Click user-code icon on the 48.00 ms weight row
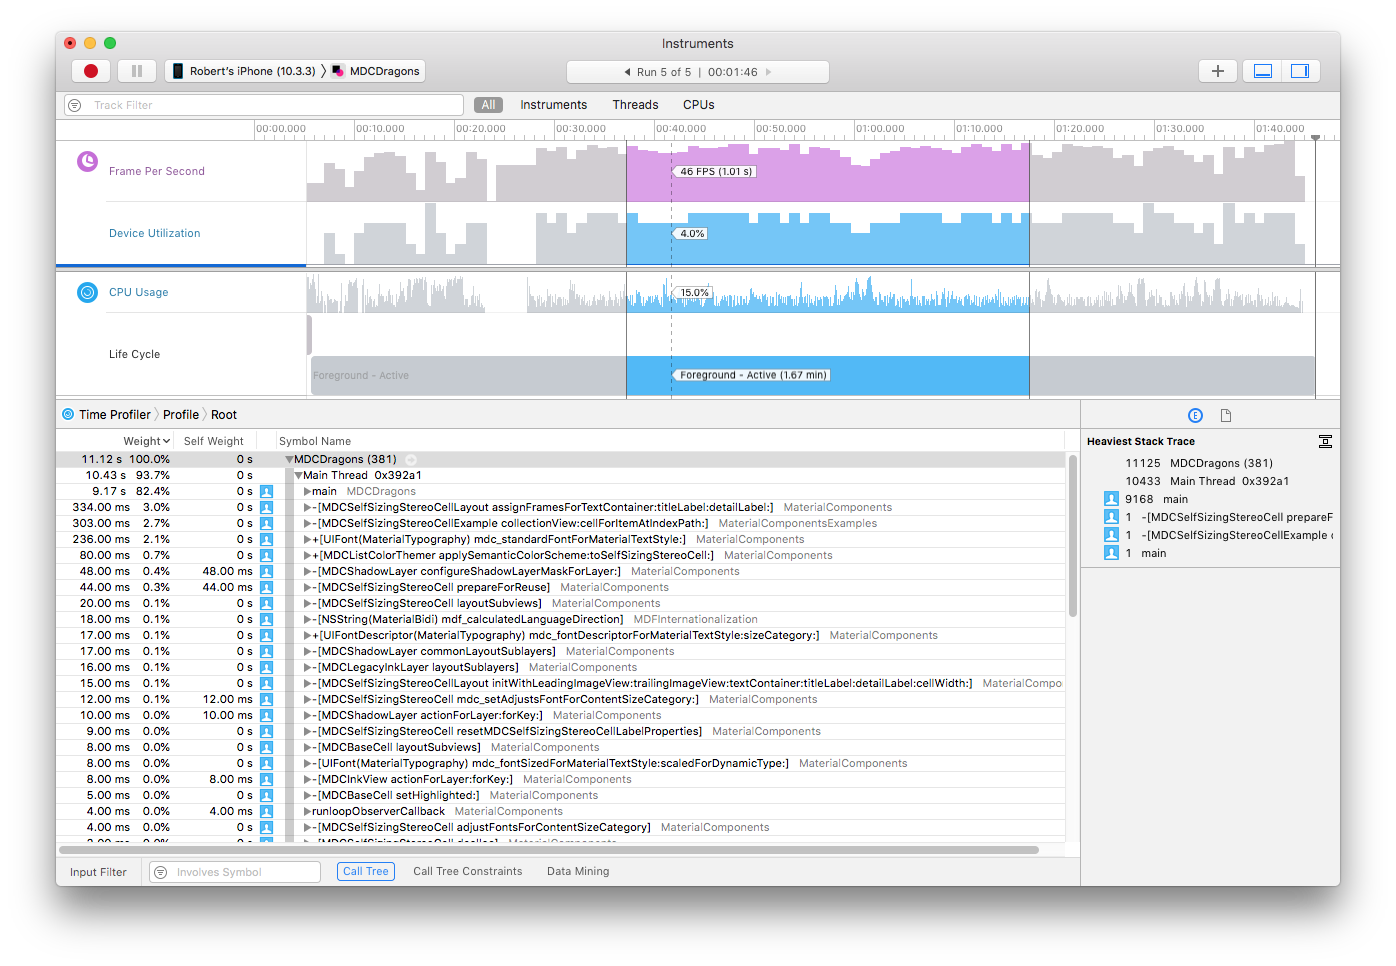The height and width of the screenshot is (966, 1396). [266, 572]
